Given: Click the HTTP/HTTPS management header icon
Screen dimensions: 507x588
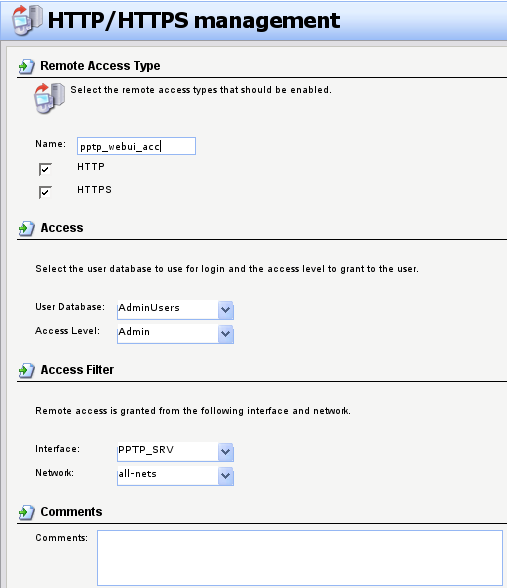Looking at the screenshot, I should pos(27,20).
